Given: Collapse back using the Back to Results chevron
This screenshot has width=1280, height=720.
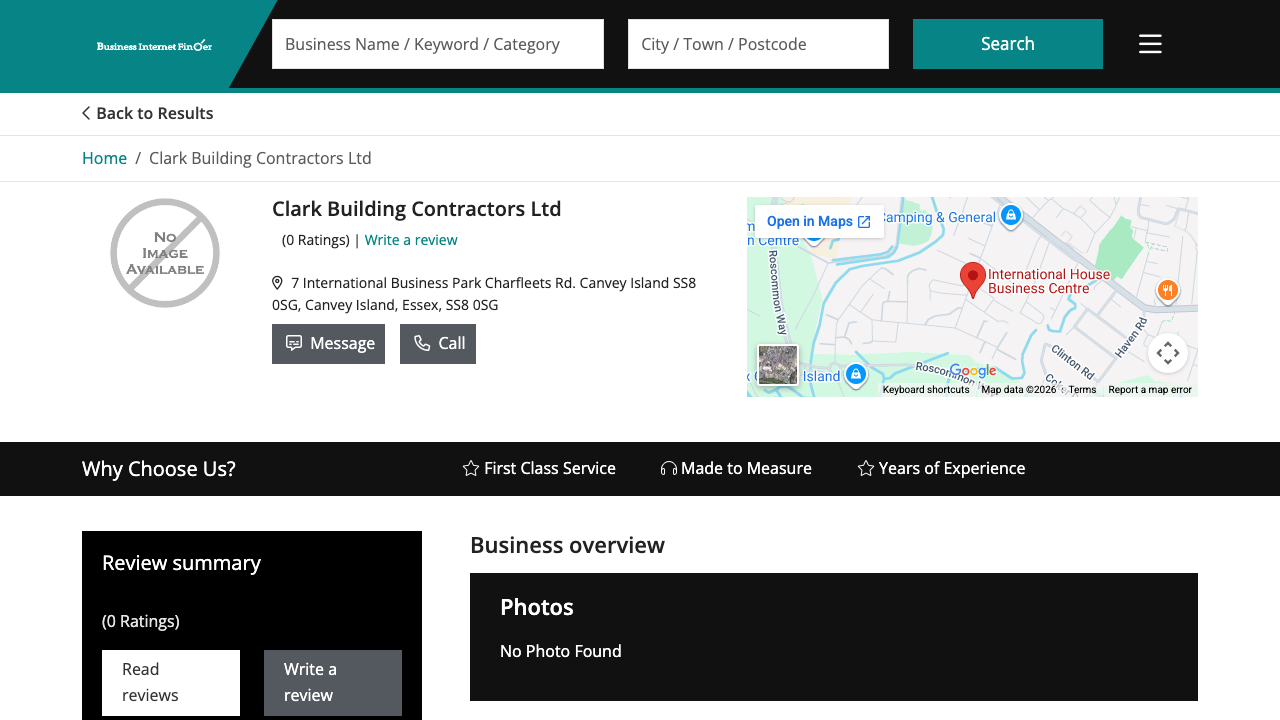Looking at the screenshot, I should tap(85, 113).
